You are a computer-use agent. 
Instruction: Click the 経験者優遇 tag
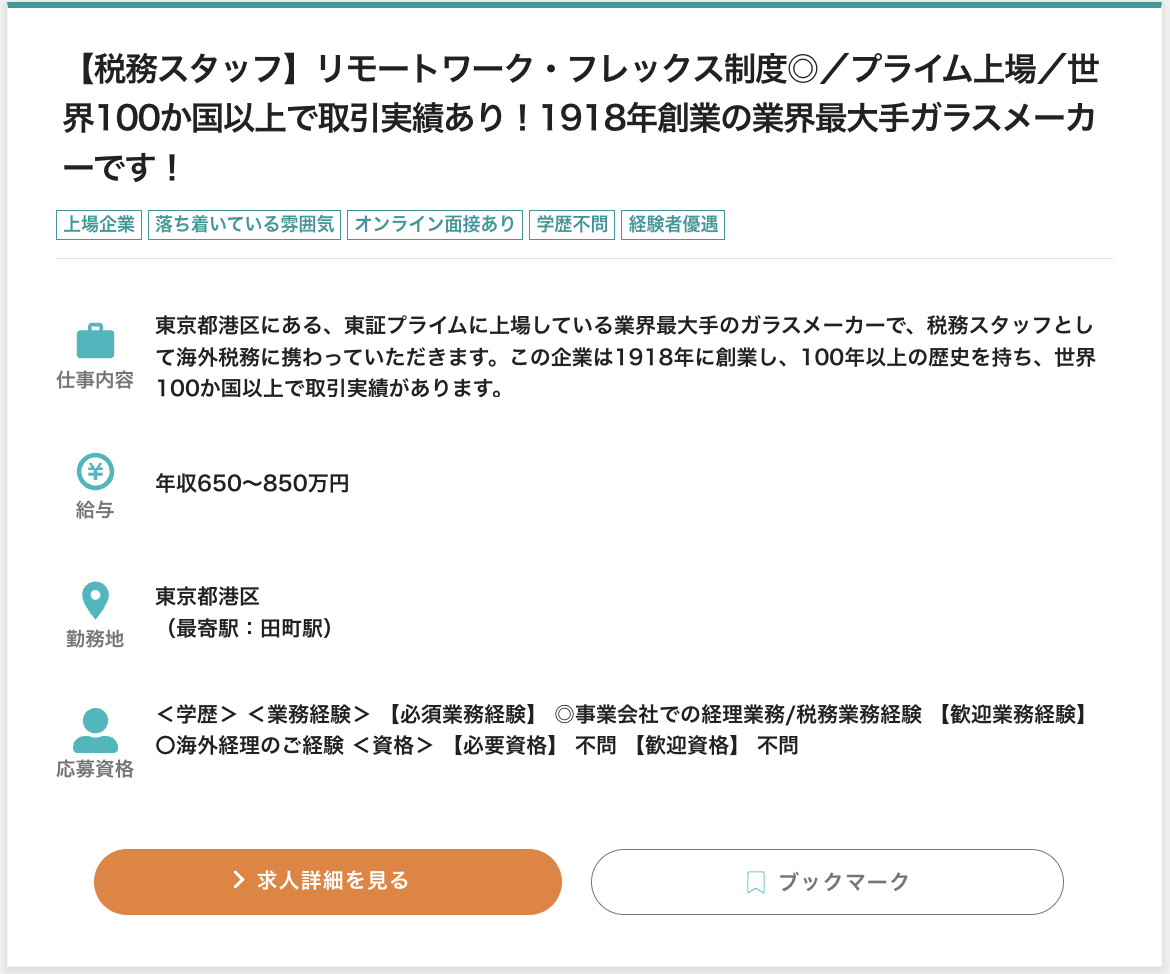point(673,224)
